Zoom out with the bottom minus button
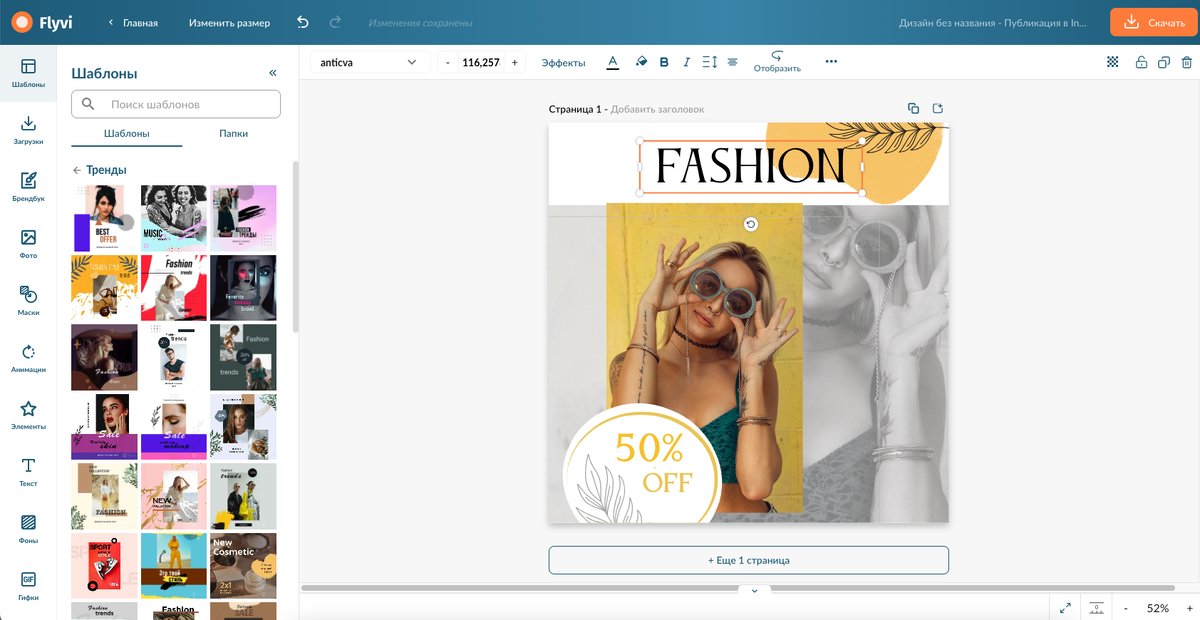This screenshot has height=620, width=1200. click(1126, 608)
